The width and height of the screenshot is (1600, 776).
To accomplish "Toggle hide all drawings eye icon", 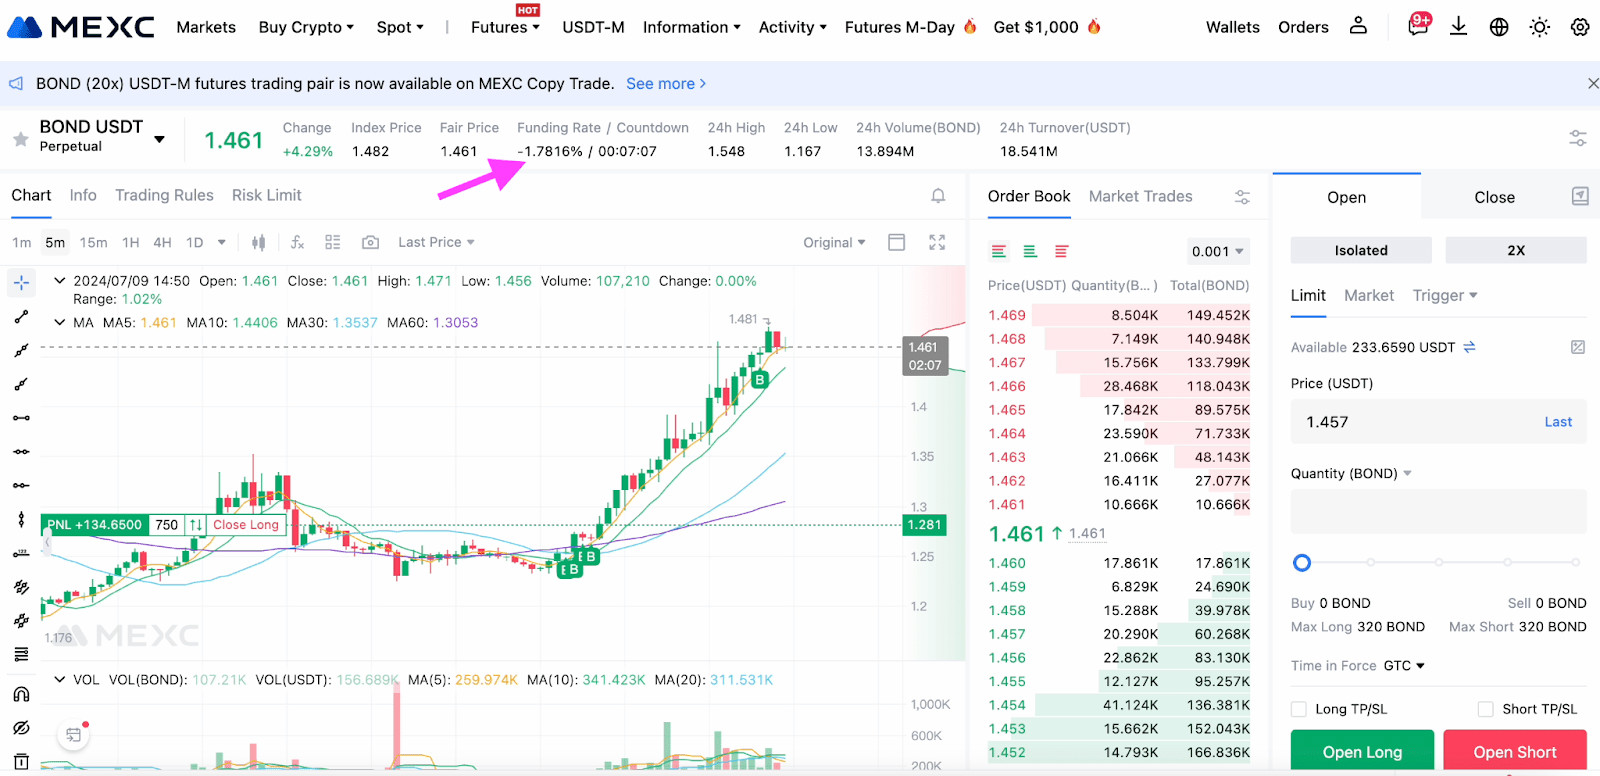I will [21, 728].
